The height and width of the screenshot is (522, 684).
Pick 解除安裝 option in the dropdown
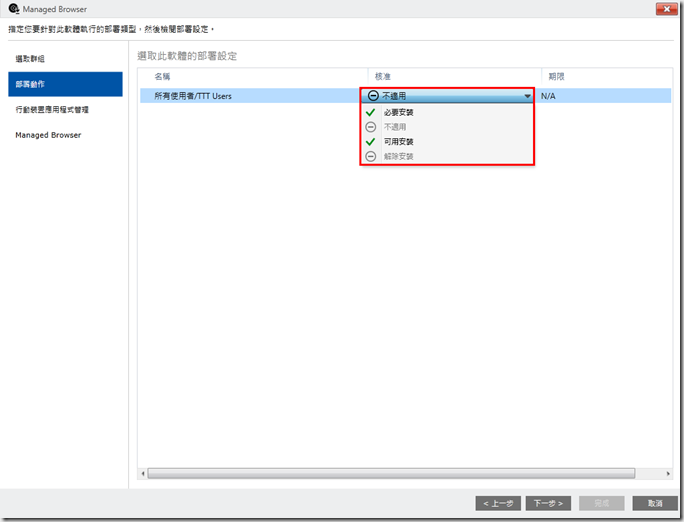point(399,157)
